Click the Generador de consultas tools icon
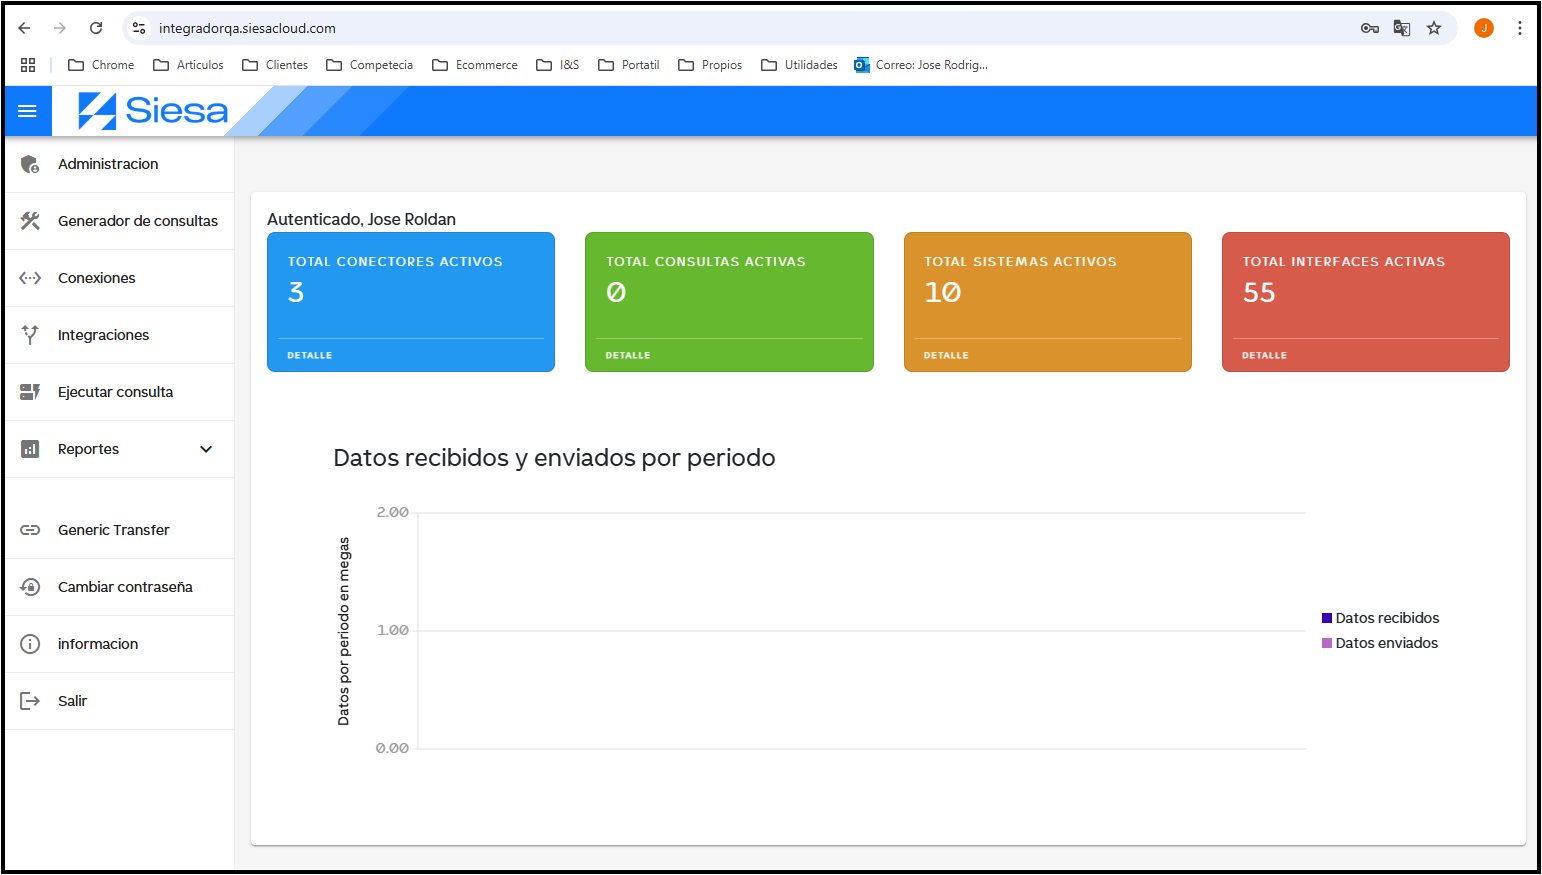Image resolution: width=1542 pixels, height=875 pixels. click(x=30, y=221)
